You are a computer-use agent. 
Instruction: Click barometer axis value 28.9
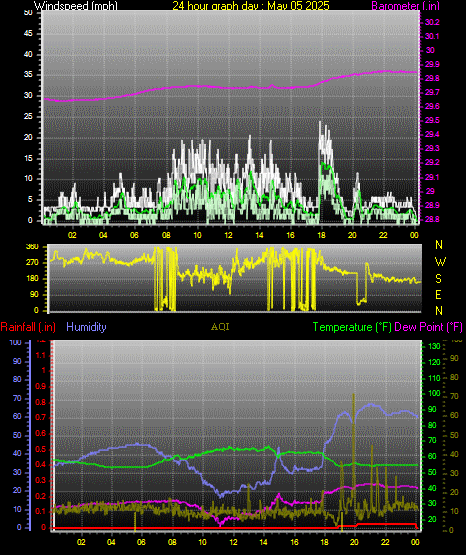point(432,206)
